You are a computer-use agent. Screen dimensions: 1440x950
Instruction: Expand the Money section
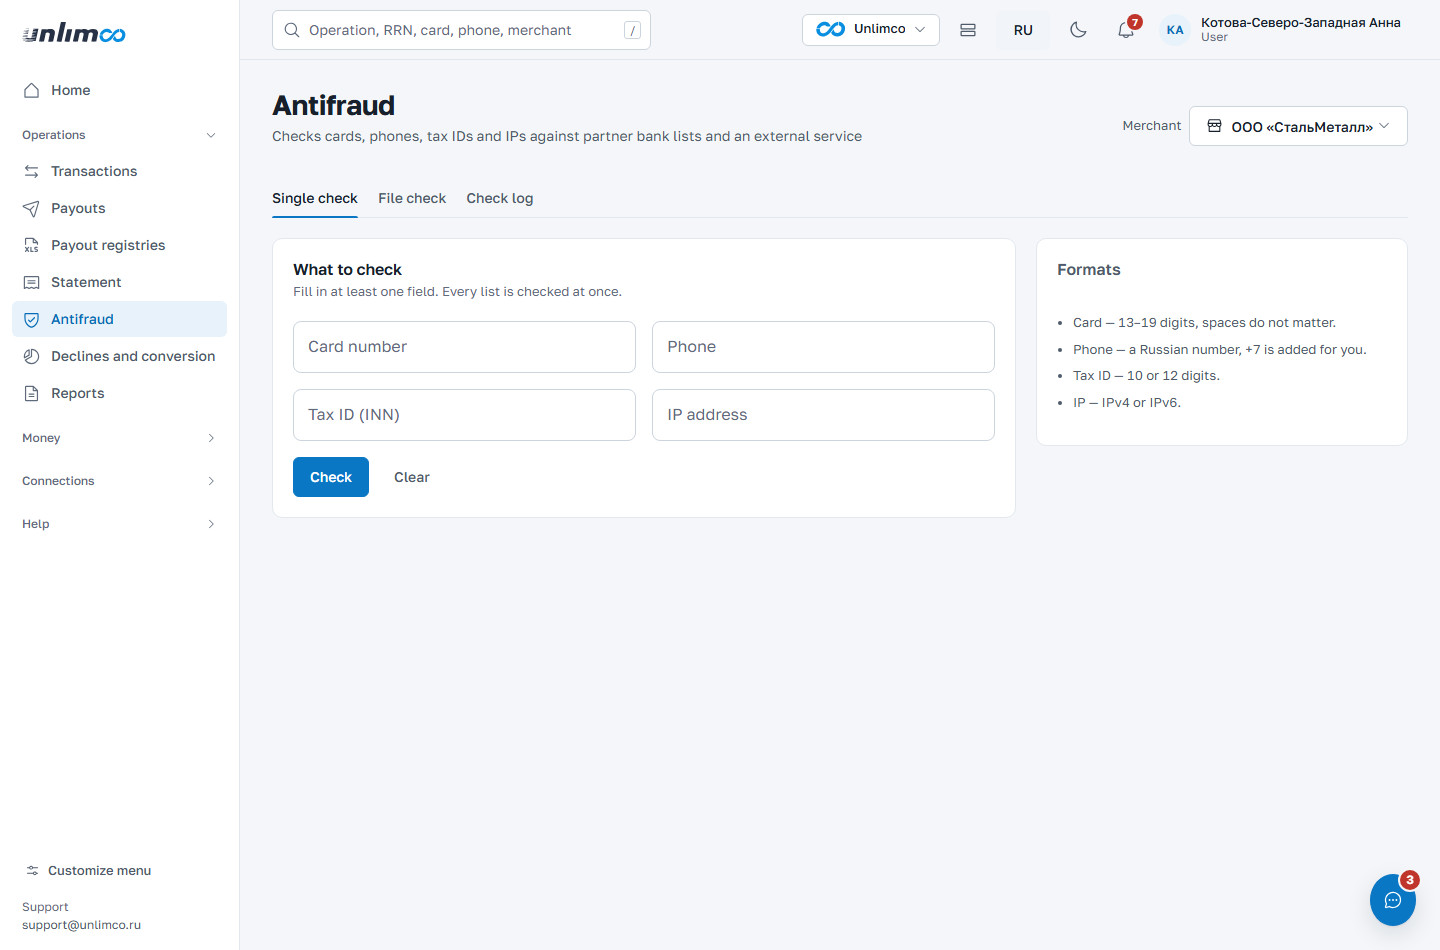pyautogui.click(x=119, y=438)
